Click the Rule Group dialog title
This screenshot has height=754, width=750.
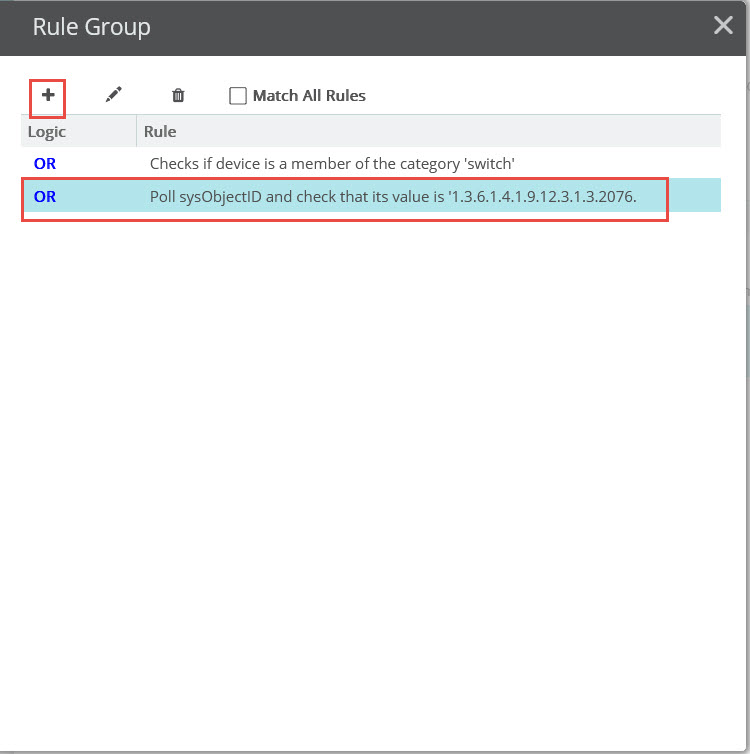pyautogui.click(x=91, y=27)
